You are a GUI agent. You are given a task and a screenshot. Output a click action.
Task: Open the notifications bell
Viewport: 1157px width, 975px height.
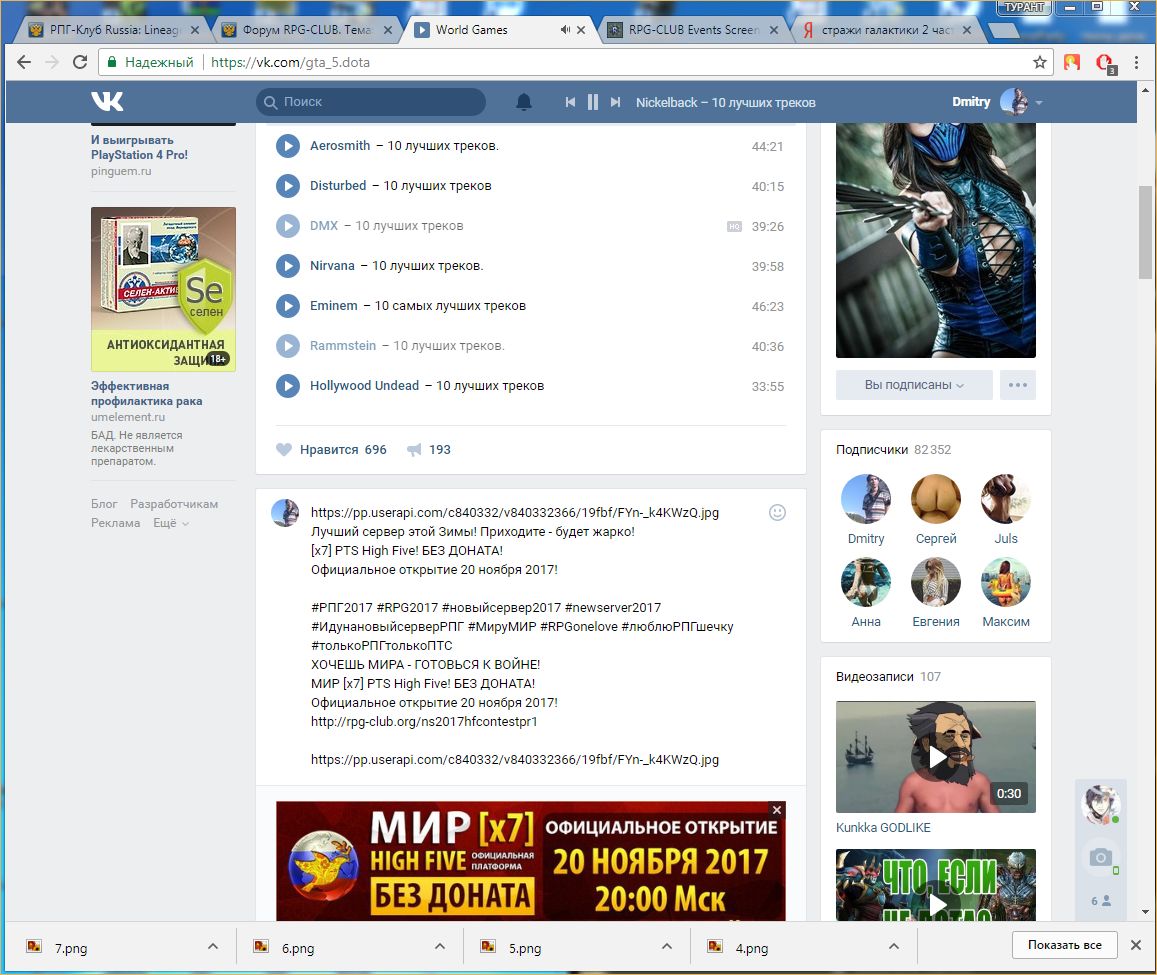point(524,102)
